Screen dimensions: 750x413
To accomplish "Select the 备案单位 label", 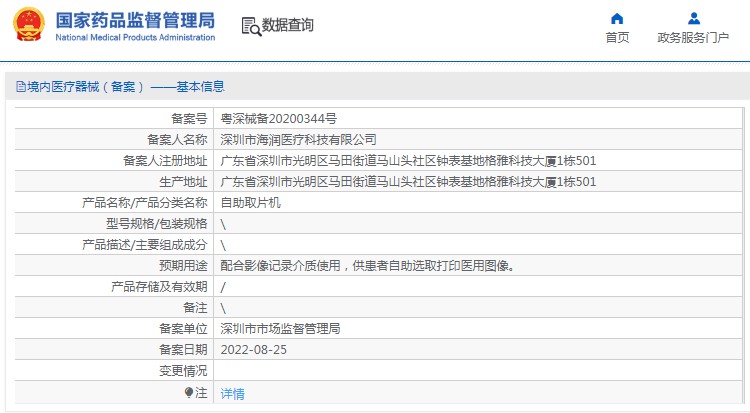I will click(x=184, y=329).
